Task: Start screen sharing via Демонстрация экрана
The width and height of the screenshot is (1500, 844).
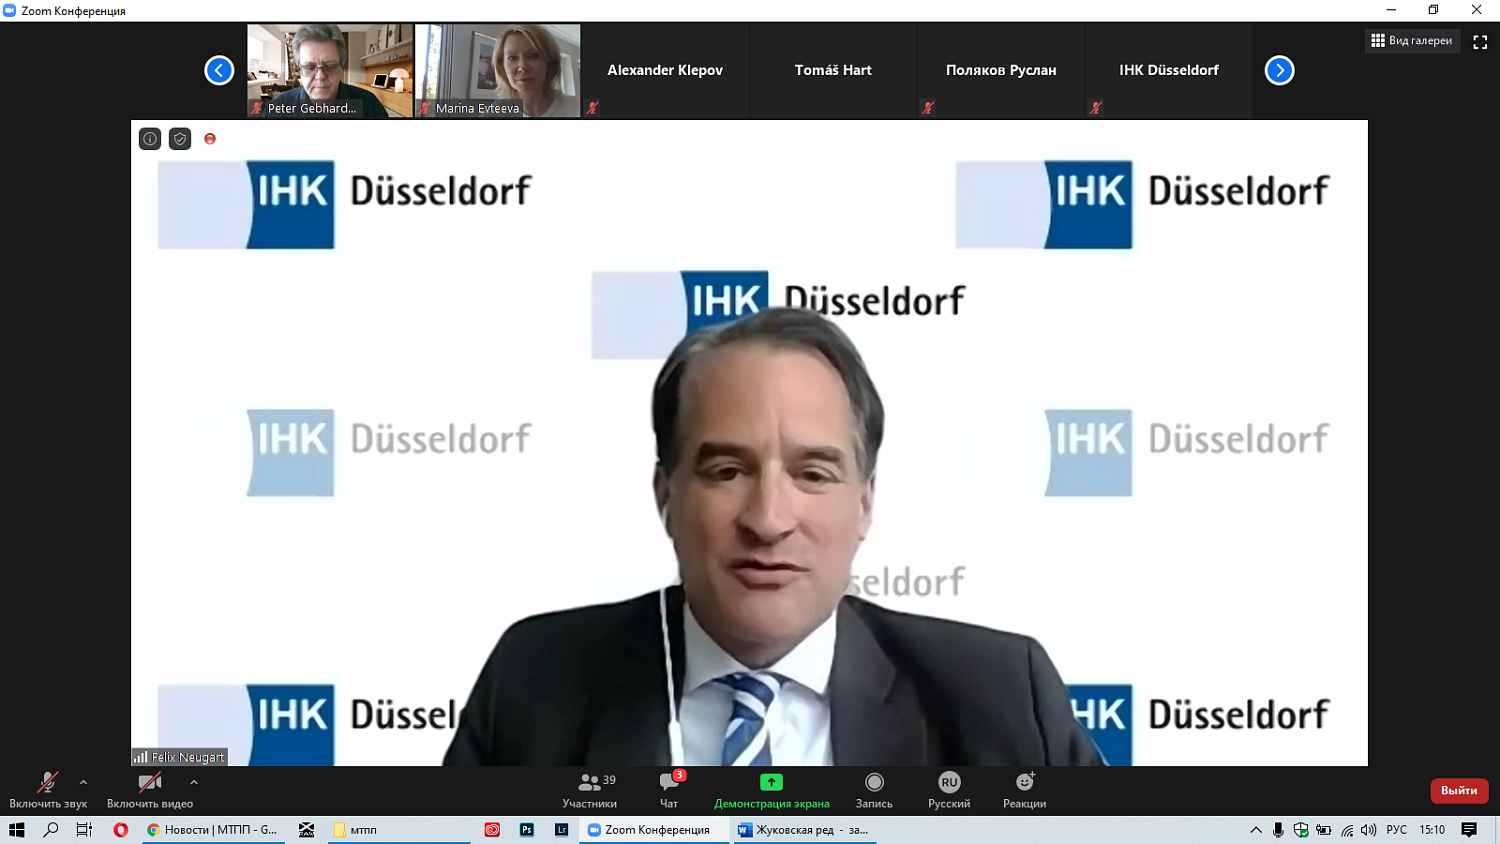Action: click(771, 789)
